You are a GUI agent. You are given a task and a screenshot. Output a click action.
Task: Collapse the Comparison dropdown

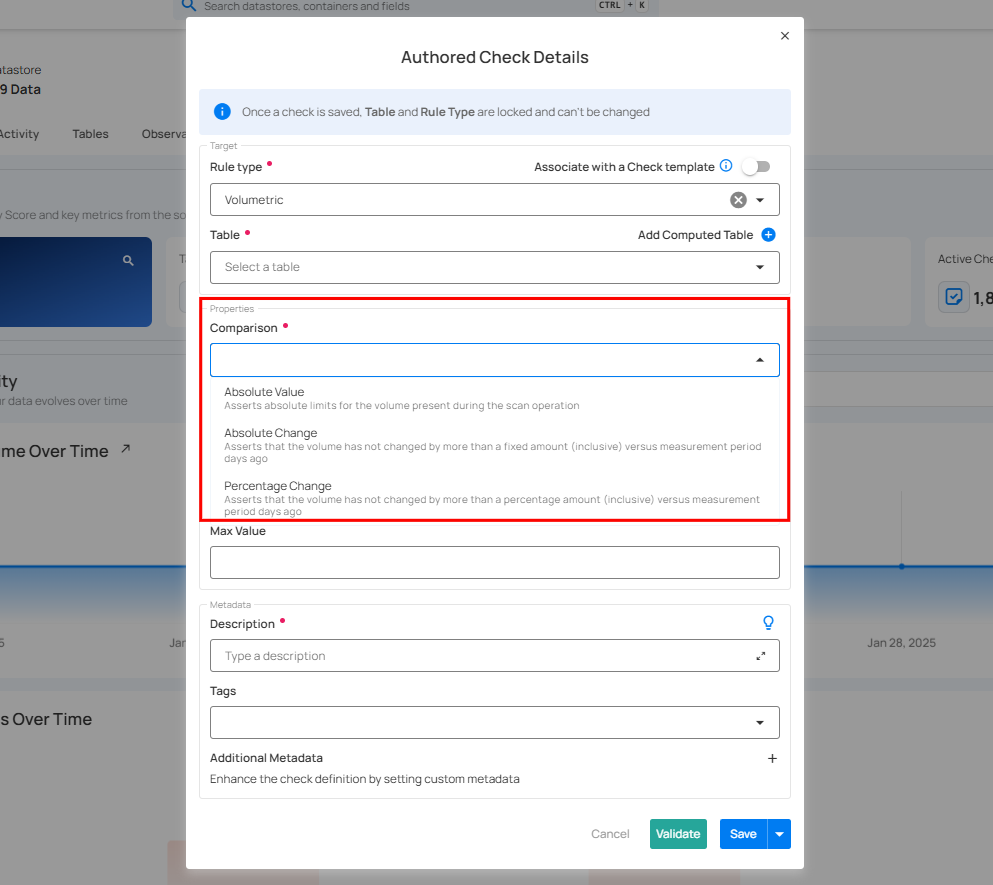tap(760, 360)
